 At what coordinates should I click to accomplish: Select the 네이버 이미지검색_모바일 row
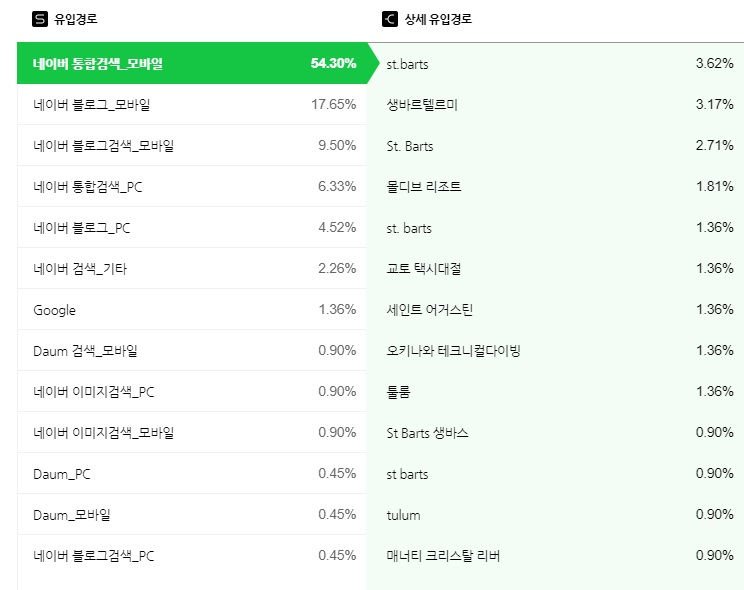click(192, 432)
